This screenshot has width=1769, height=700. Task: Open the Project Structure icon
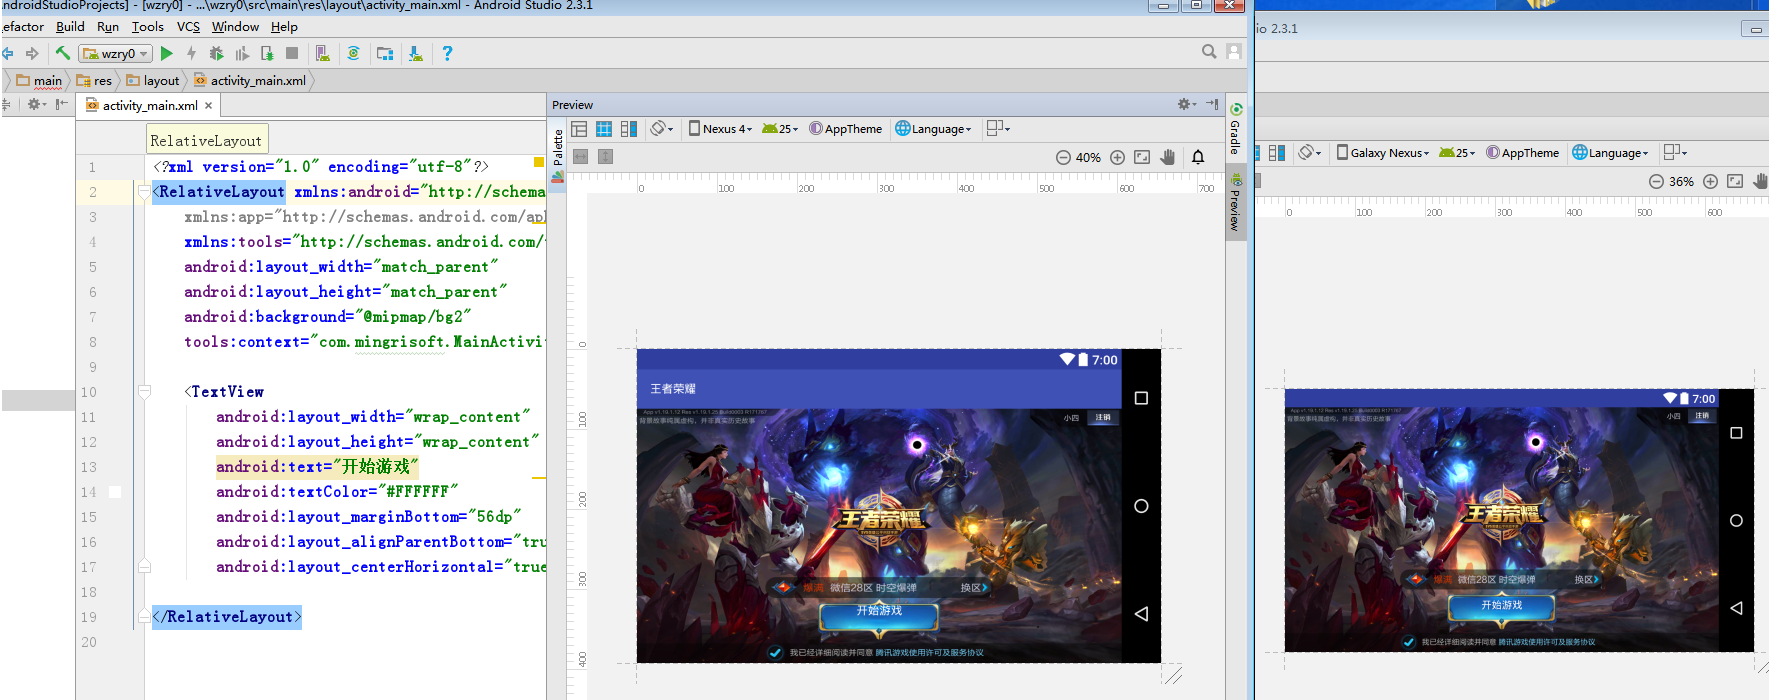[x=385, y=53]
